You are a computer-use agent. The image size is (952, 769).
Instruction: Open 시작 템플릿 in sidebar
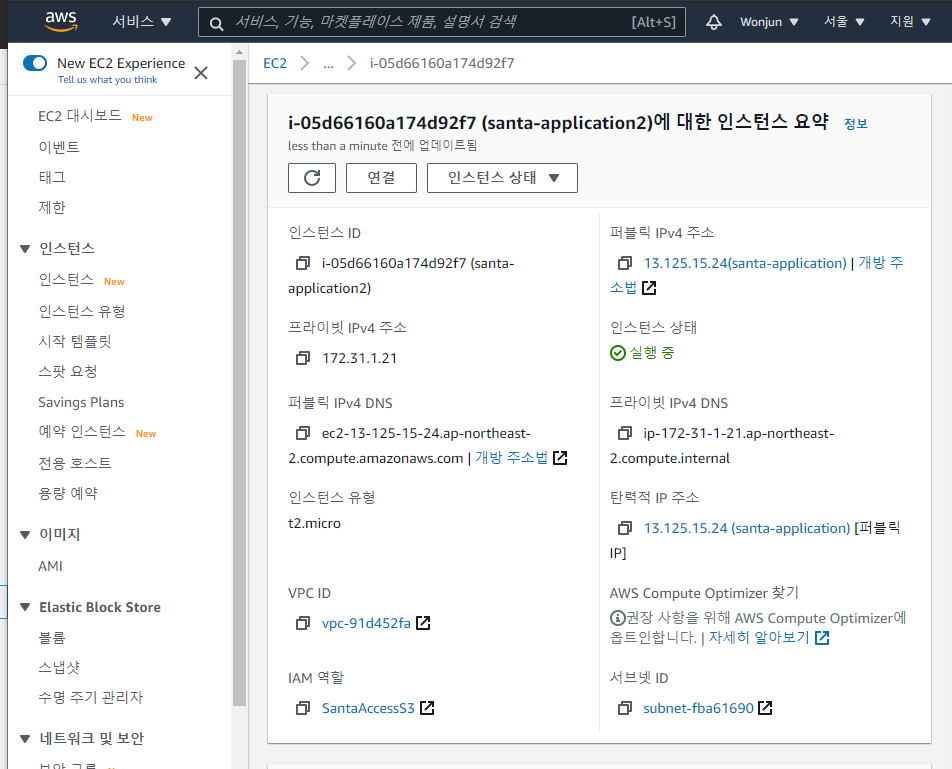75,341
